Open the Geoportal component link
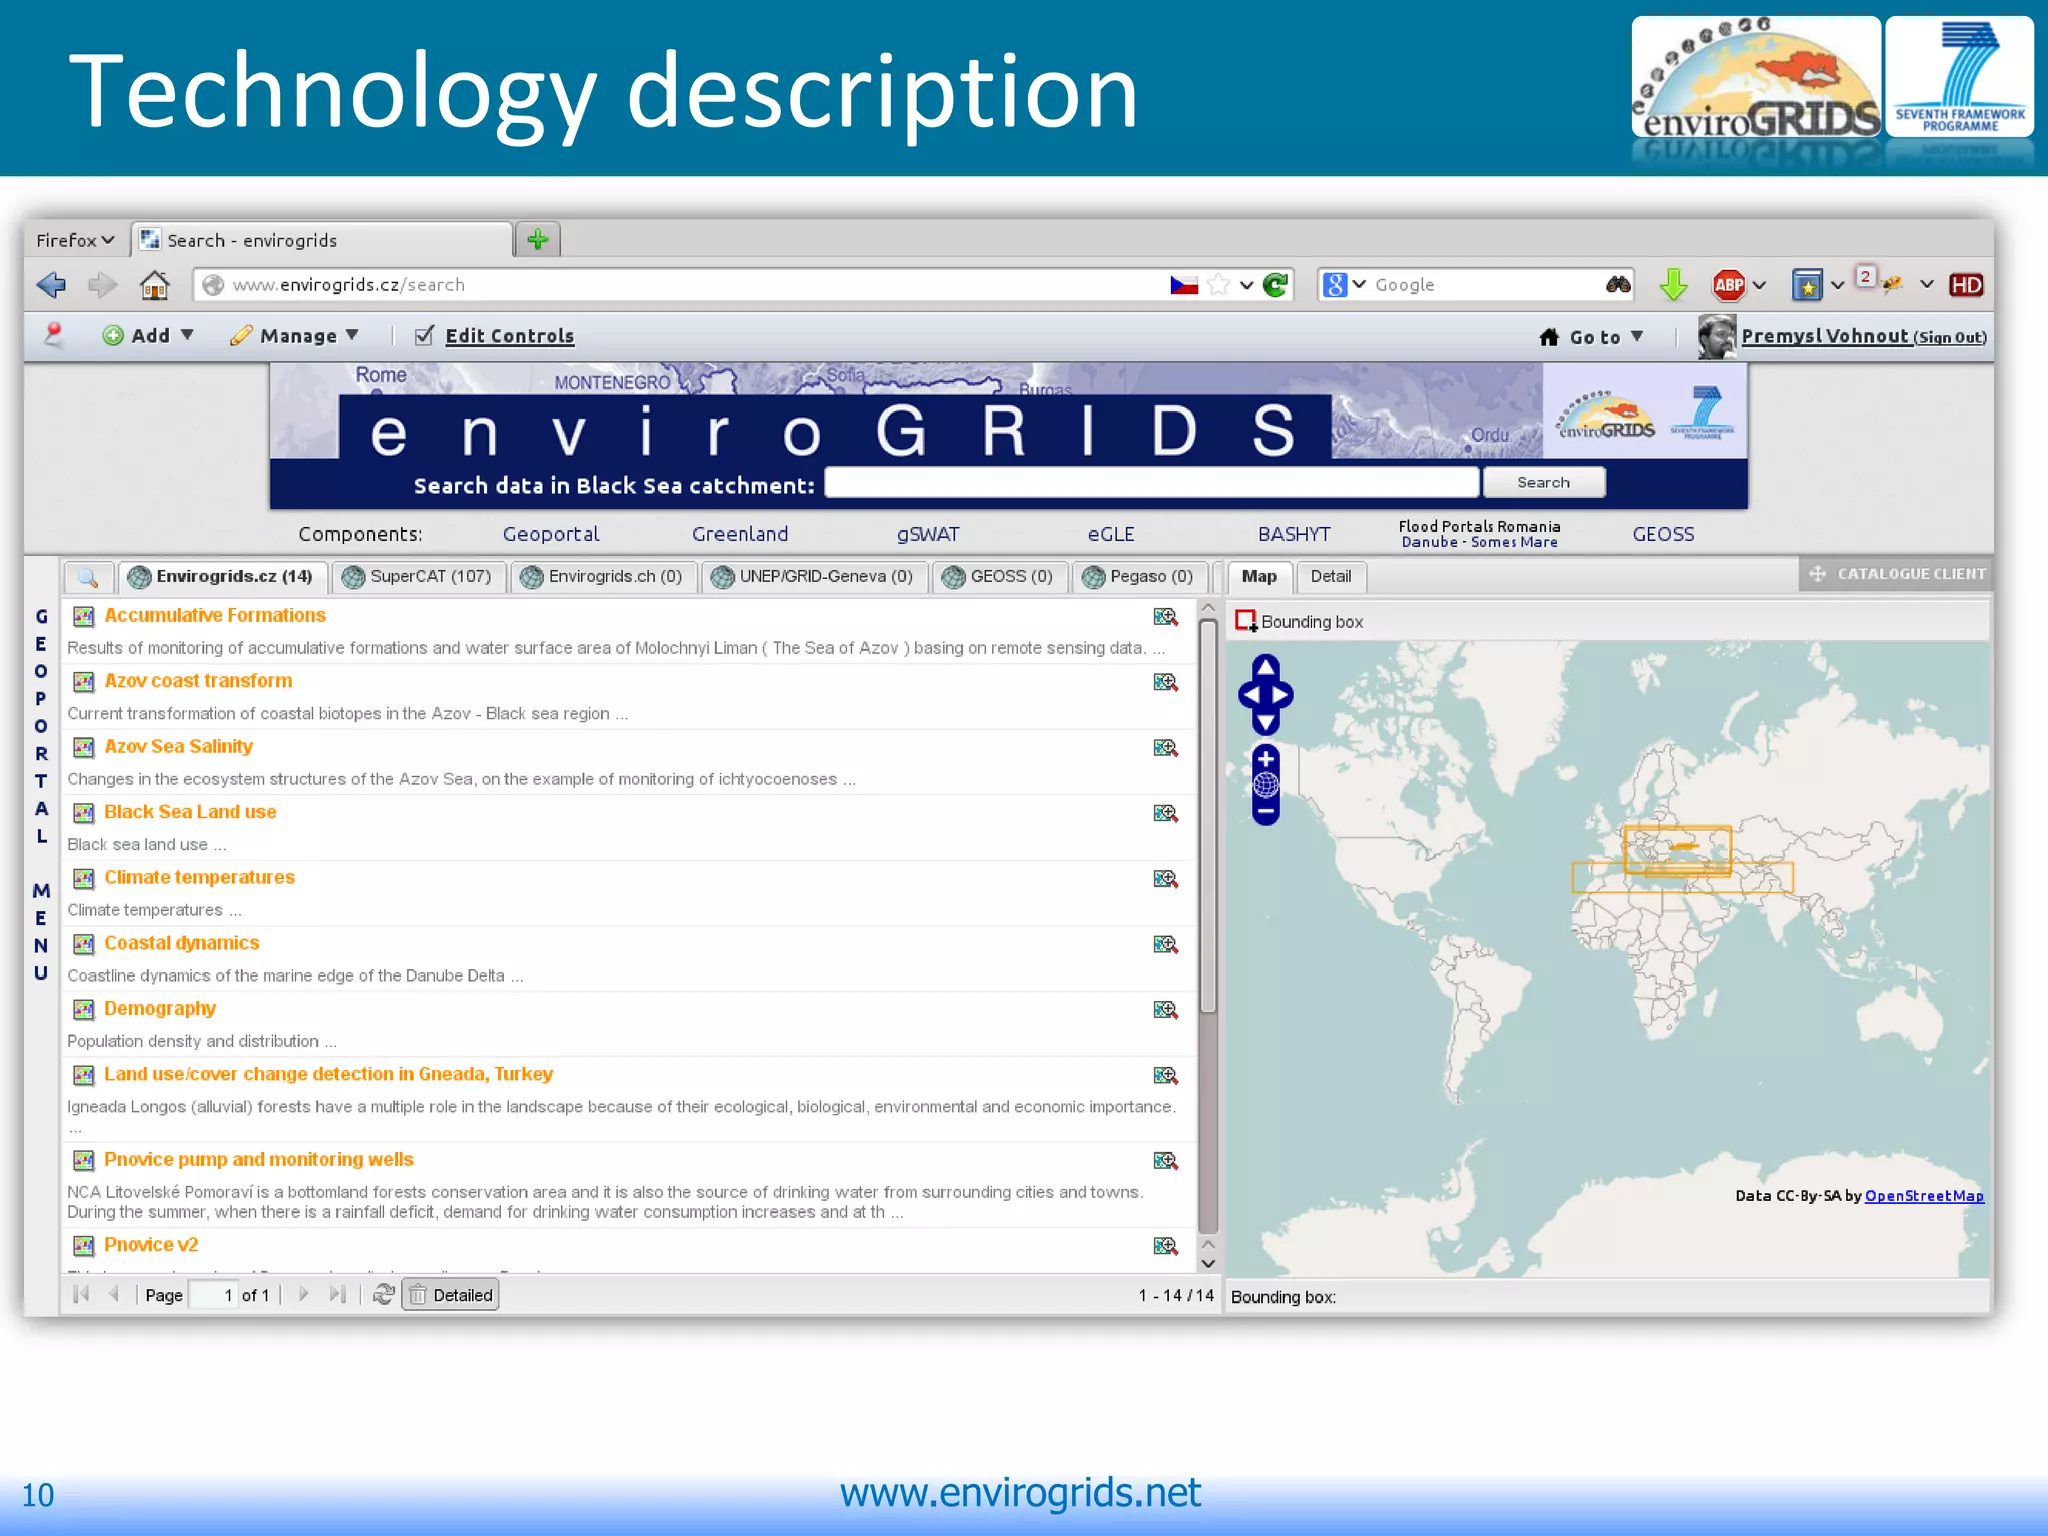2048x1536 pixels. point(551,534)
